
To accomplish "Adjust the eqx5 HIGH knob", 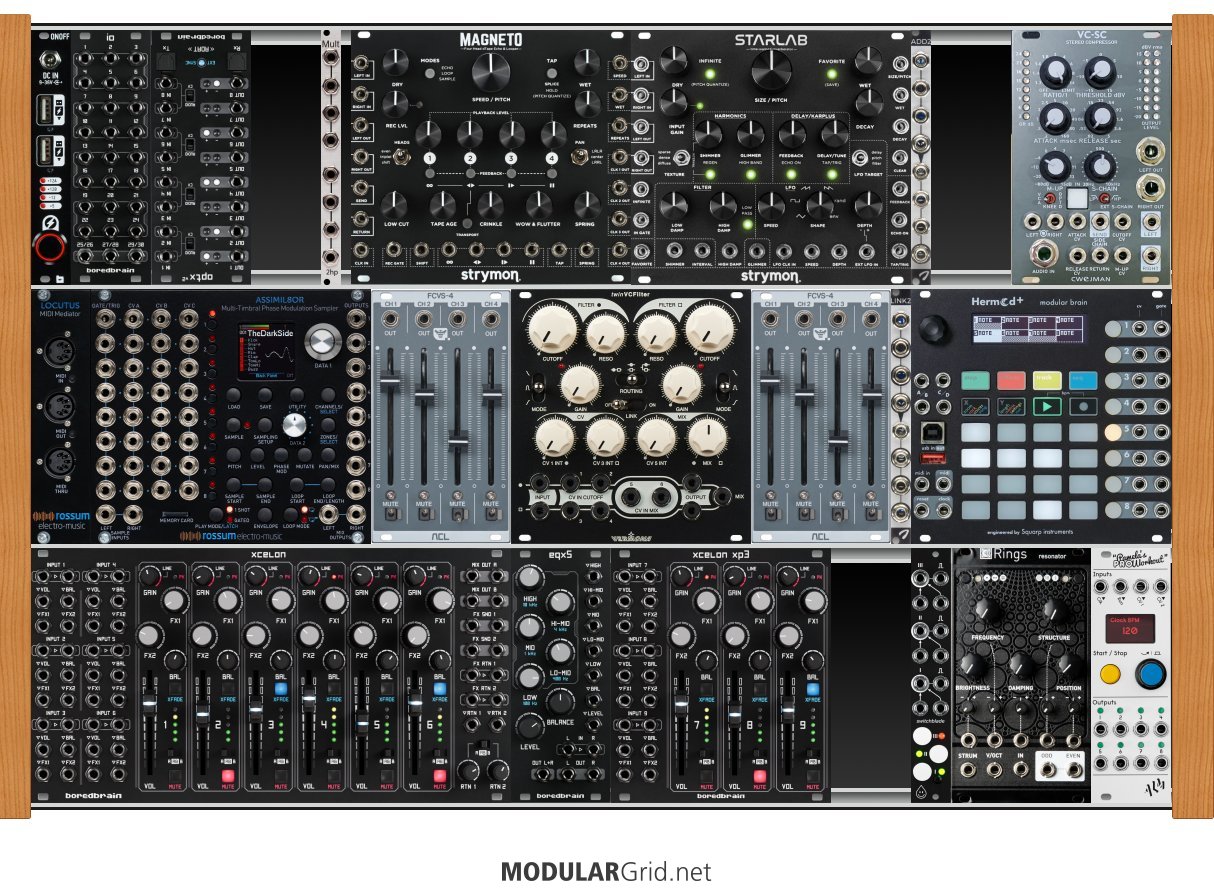I will 530,579.
